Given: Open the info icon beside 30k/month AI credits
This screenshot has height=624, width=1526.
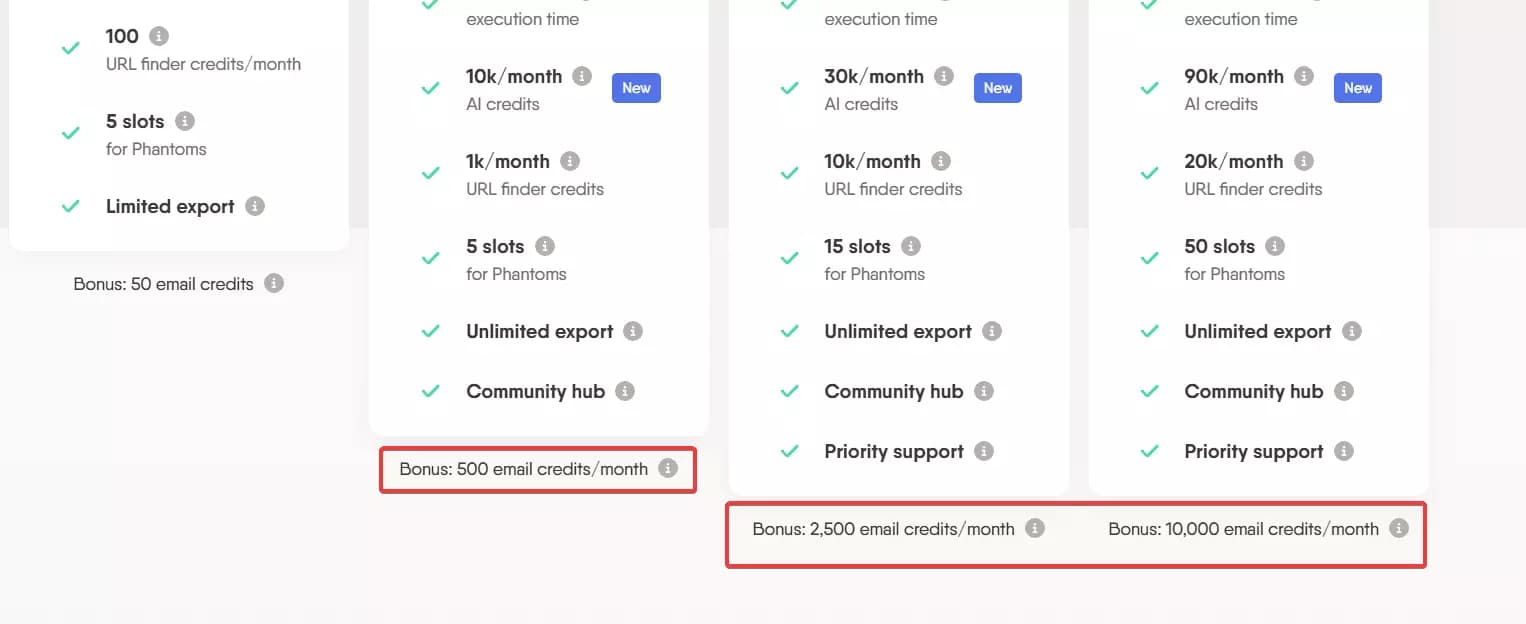Looking at the screenshot, I should pyautogui.click(x=945, y=75).
